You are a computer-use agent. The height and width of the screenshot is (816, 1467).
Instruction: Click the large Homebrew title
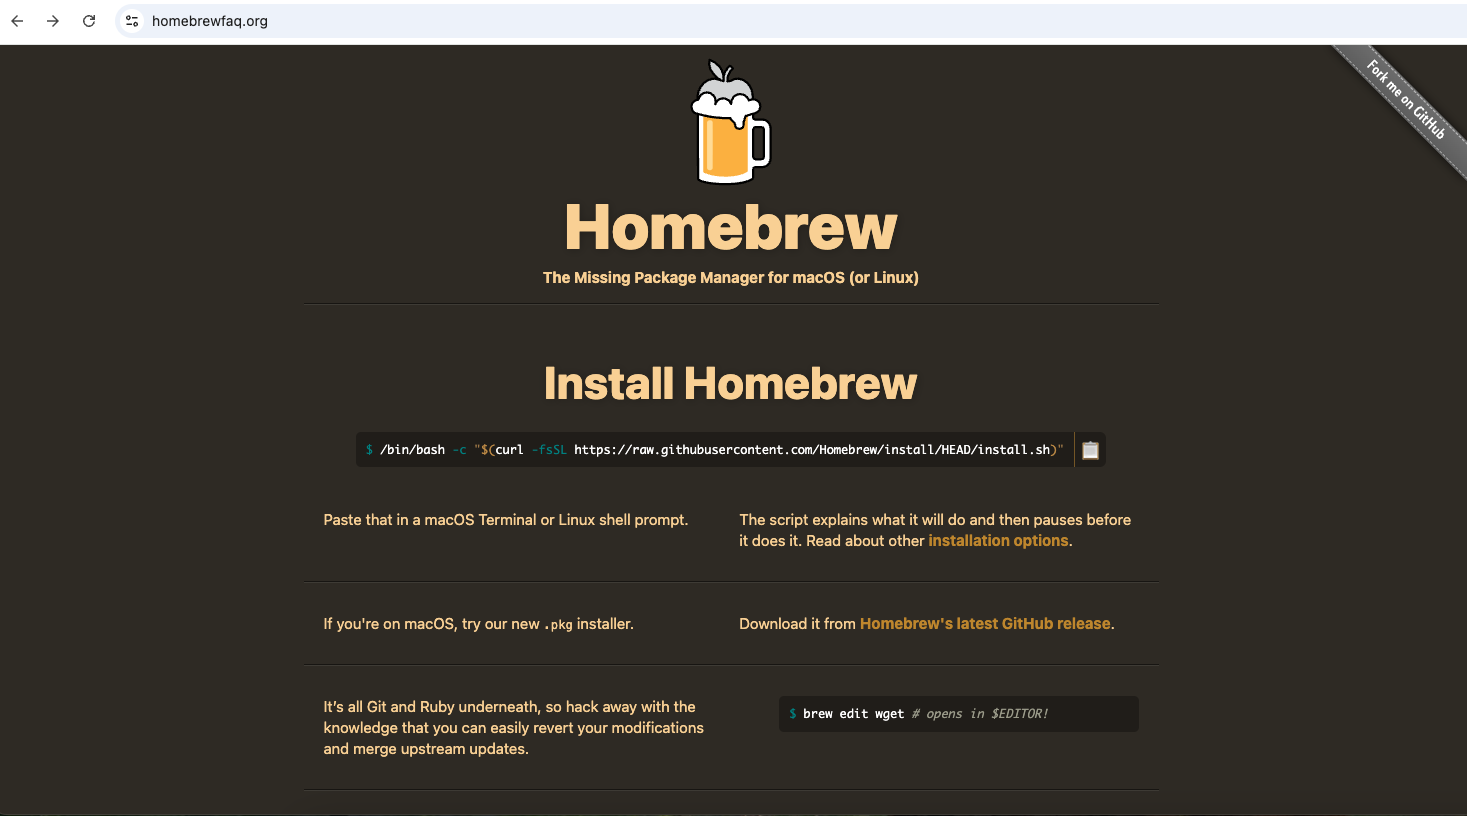[731, 228]
